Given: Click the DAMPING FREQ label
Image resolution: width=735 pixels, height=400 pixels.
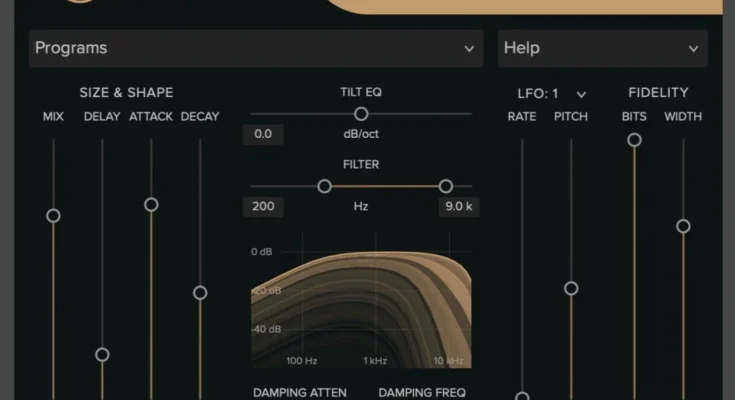Looking at the screenshot, I should (422, 392).
